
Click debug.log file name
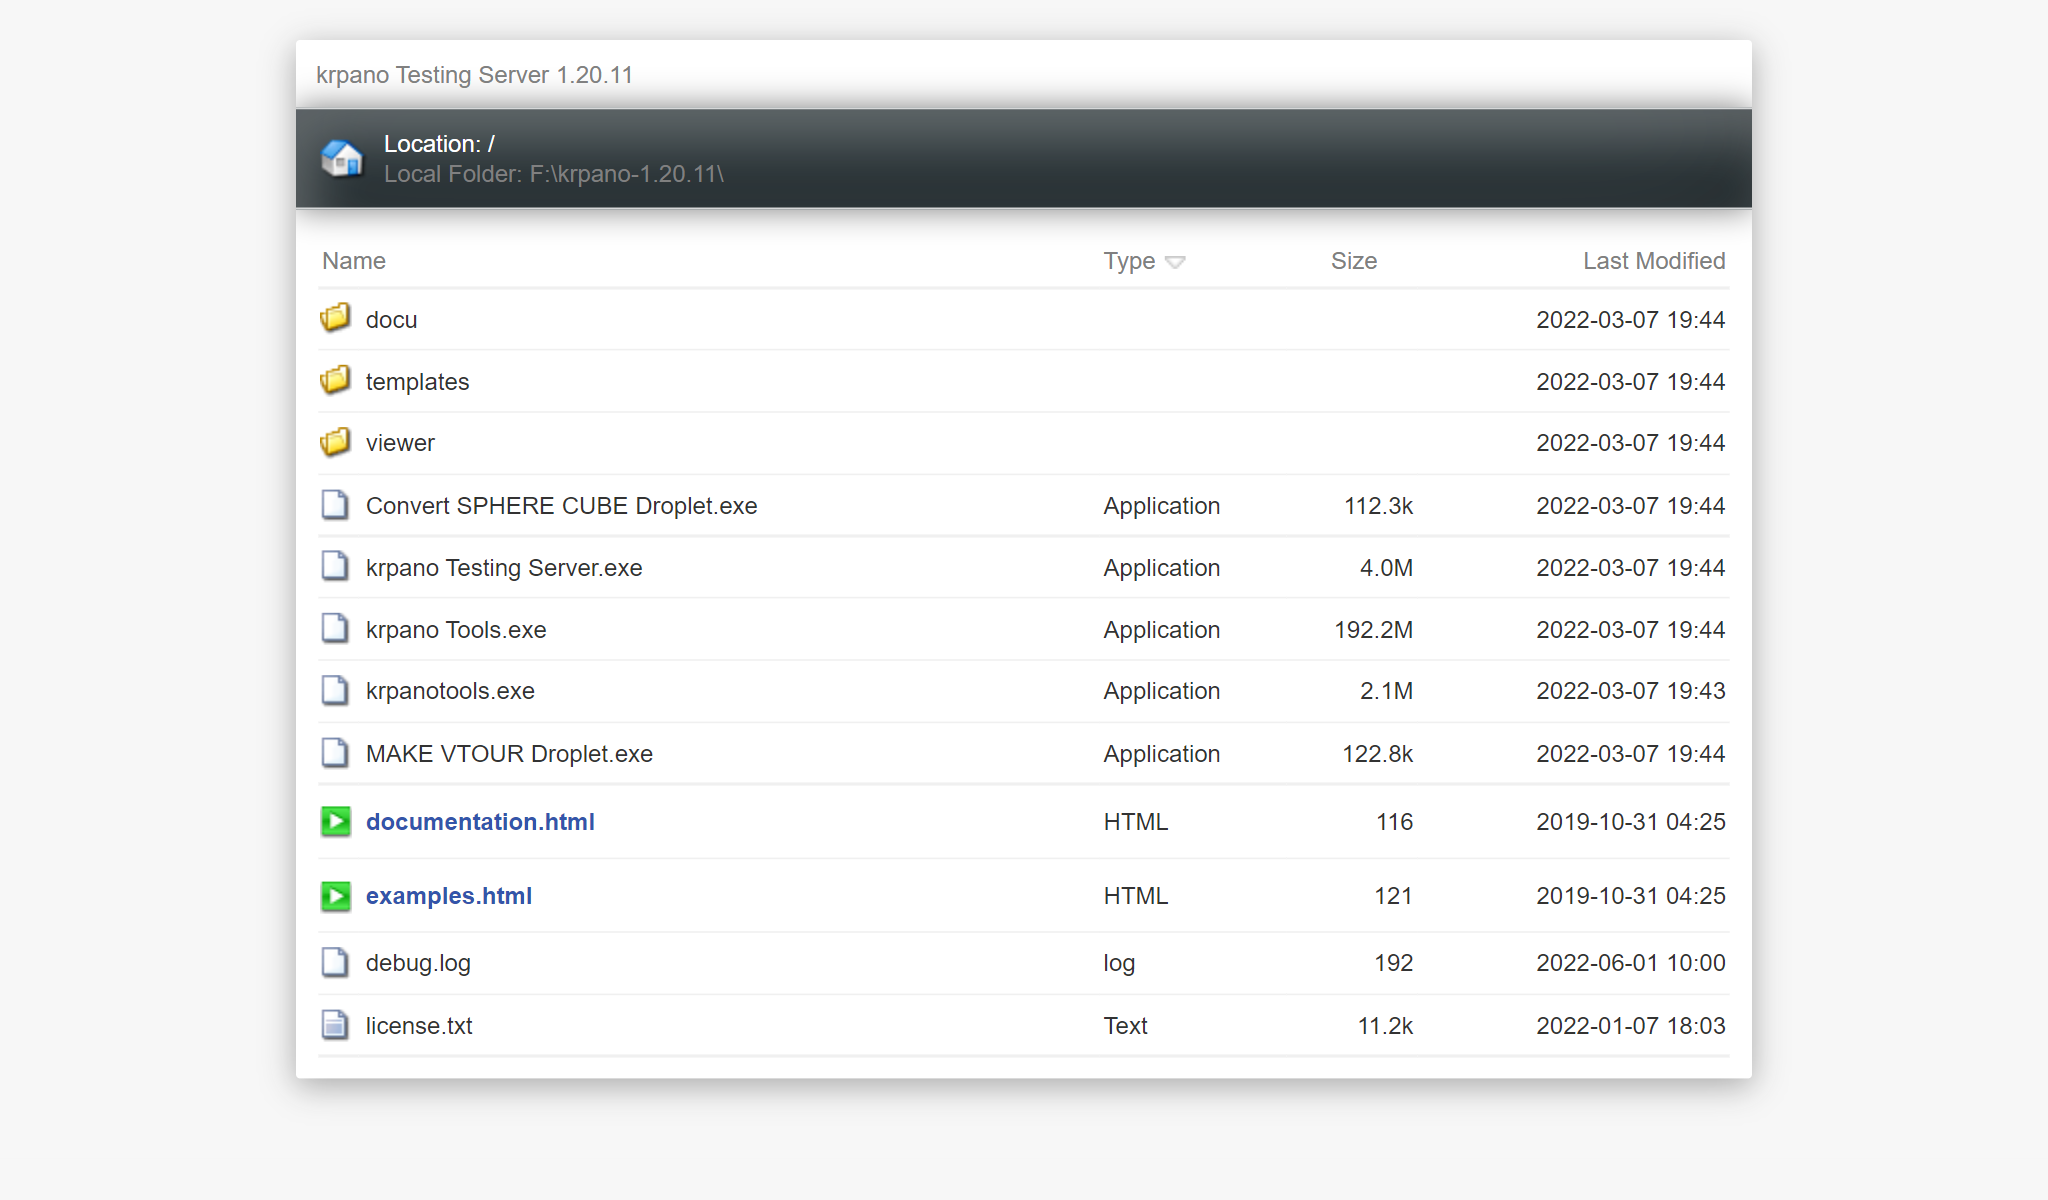coord(418,963)
